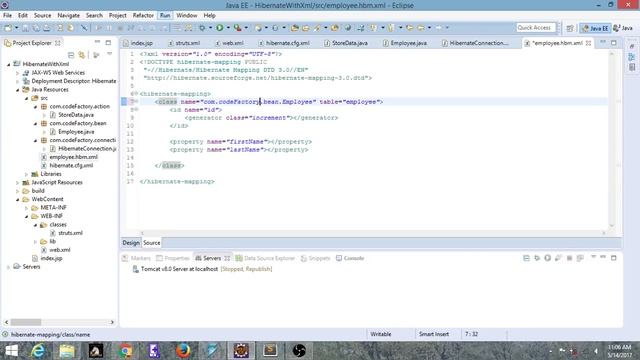Viewport: 640px width, 360px height.
Task: Click the Windows Start button
Action: tap(11, 351)
